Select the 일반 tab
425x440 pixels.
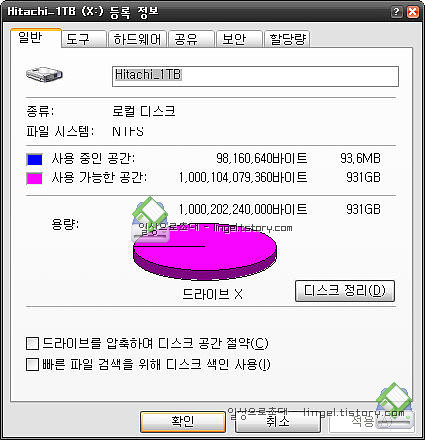[36, 38]
